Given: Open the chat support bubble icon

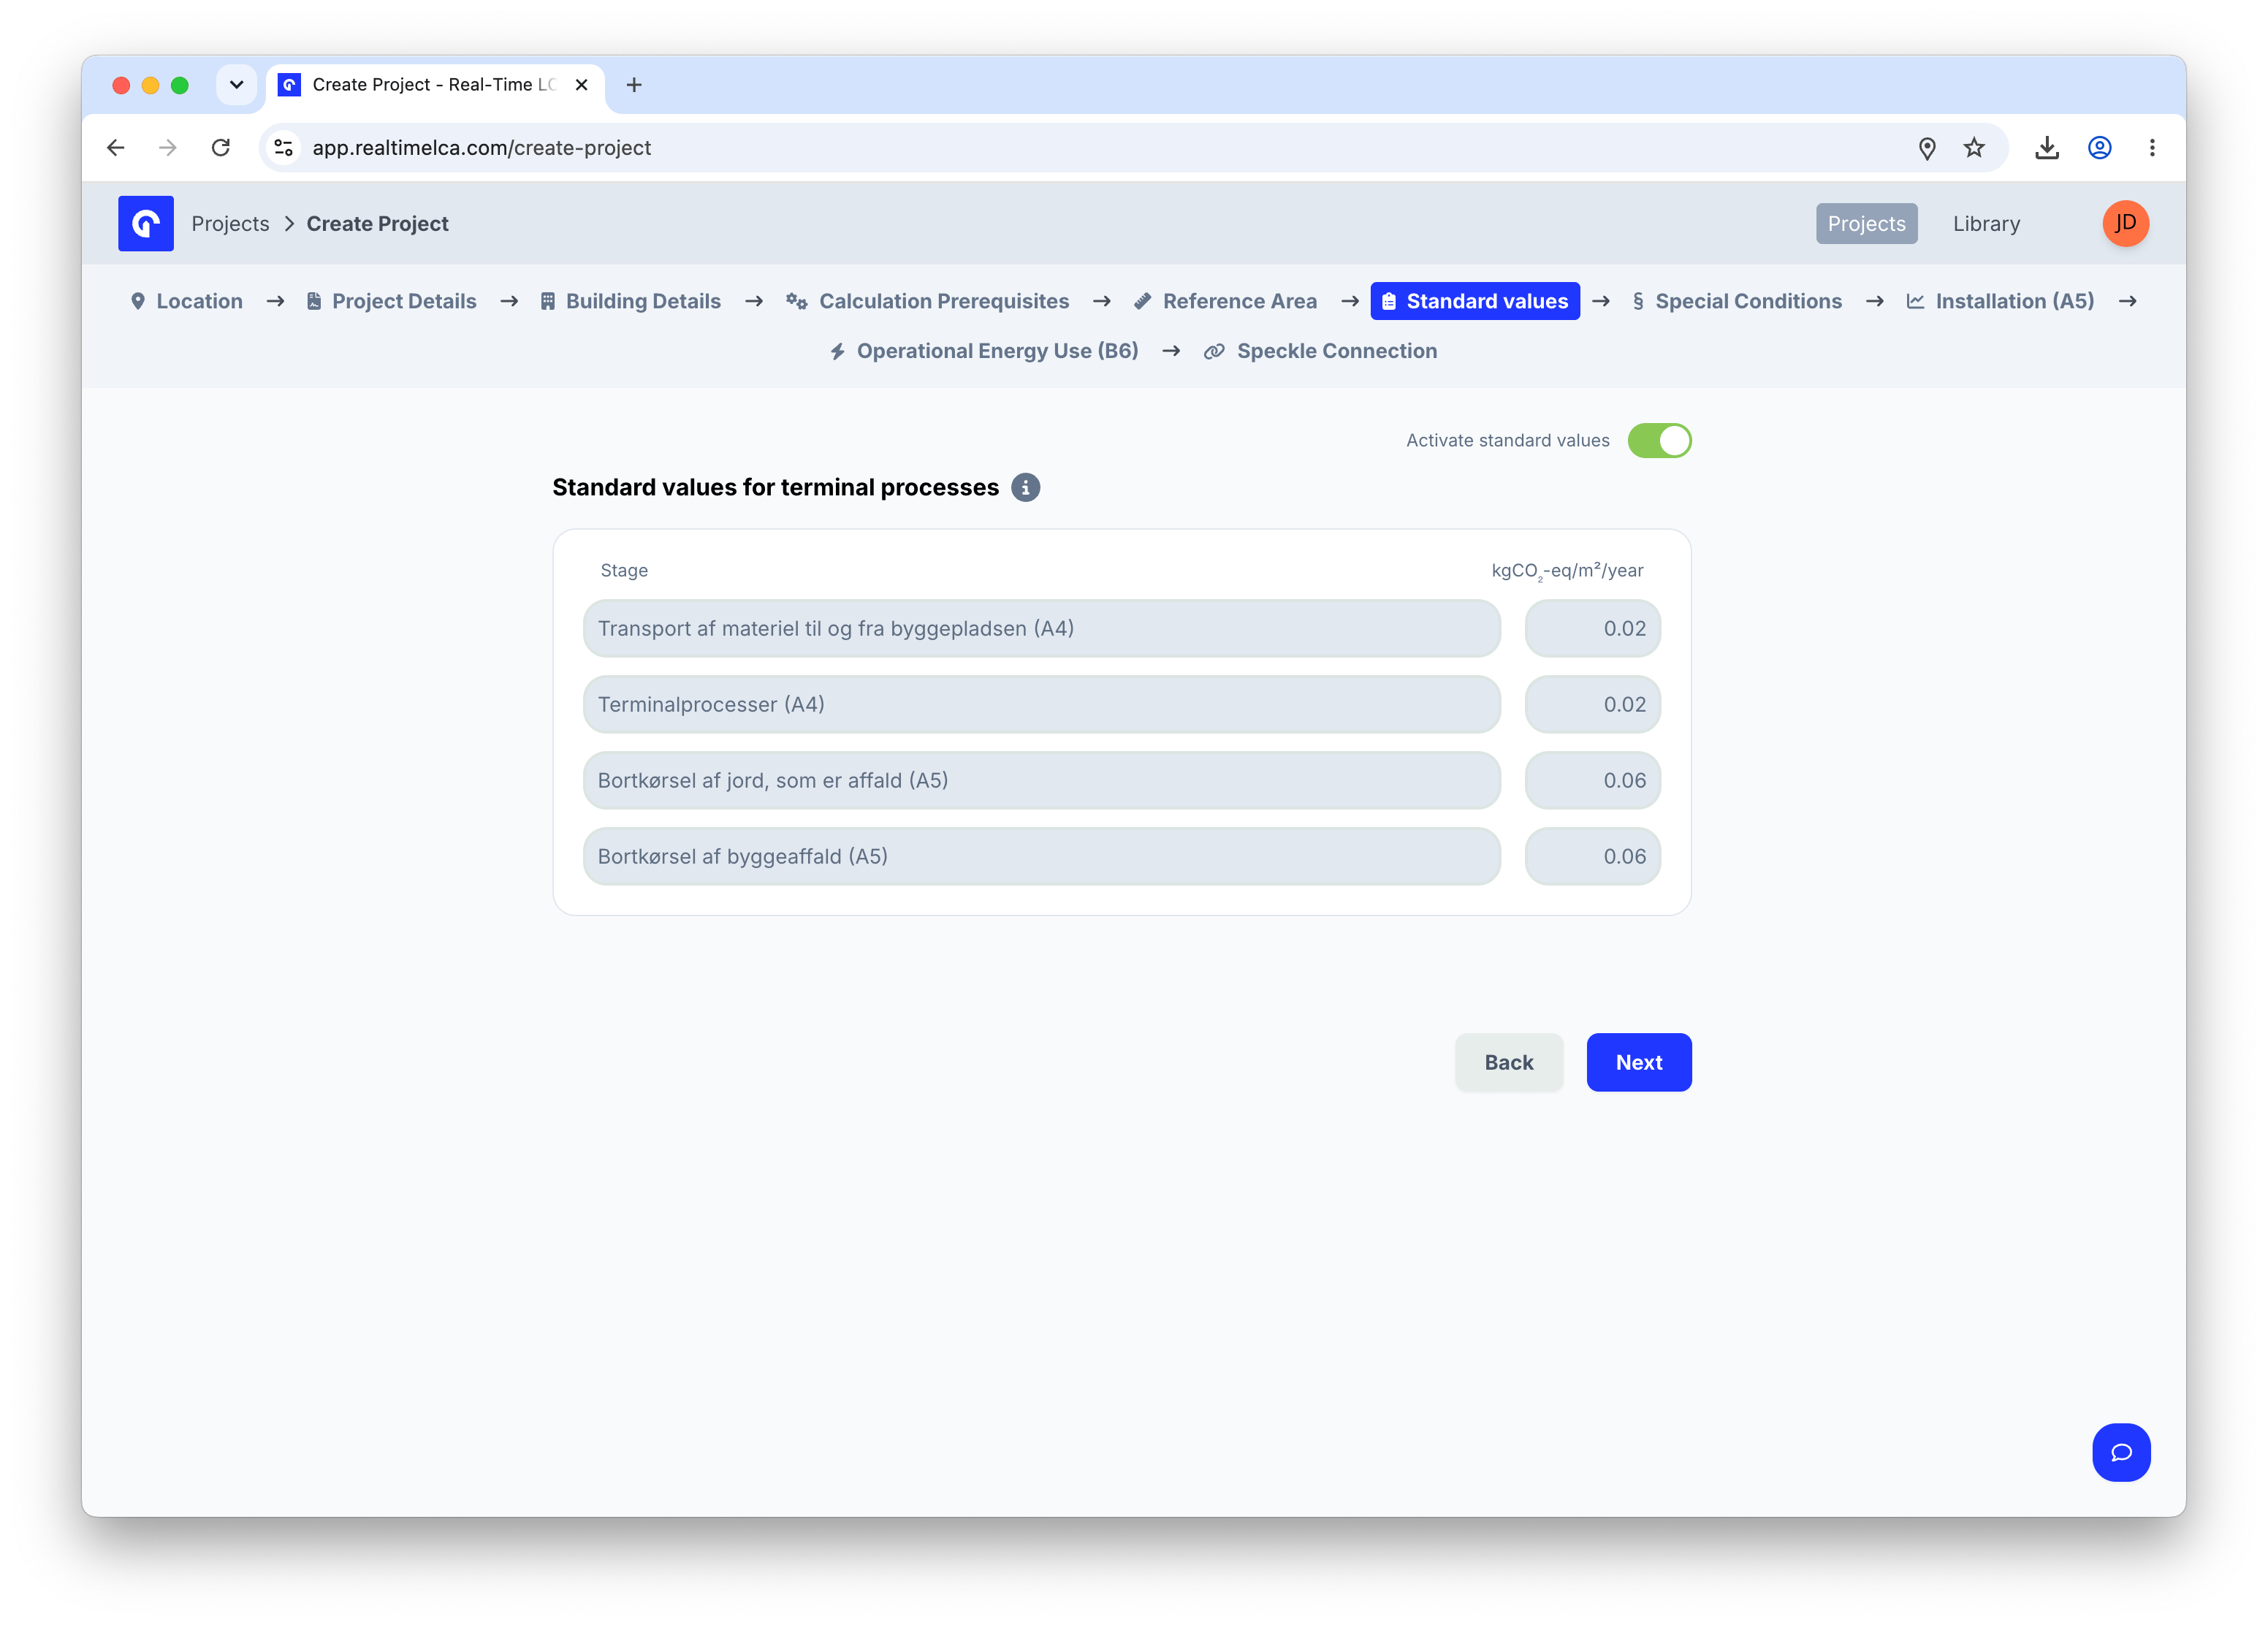Looking at the screenshot, I should 2121,1452.
